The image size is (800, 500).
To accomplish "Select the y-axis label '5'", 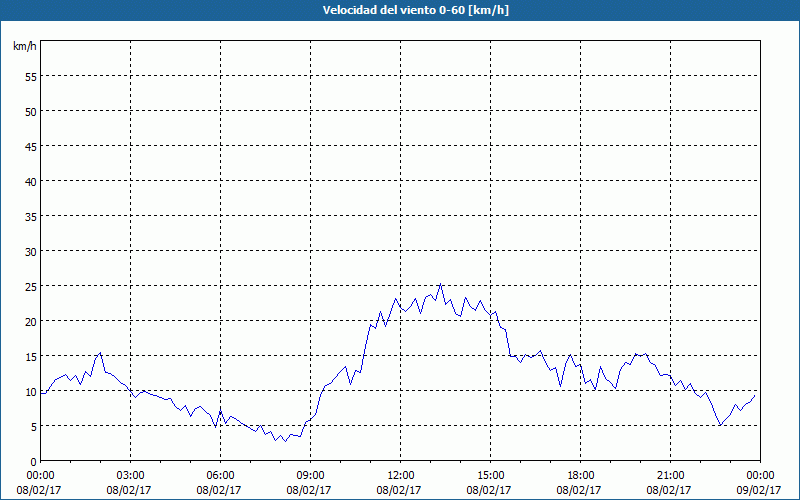I will pos(34,427).
